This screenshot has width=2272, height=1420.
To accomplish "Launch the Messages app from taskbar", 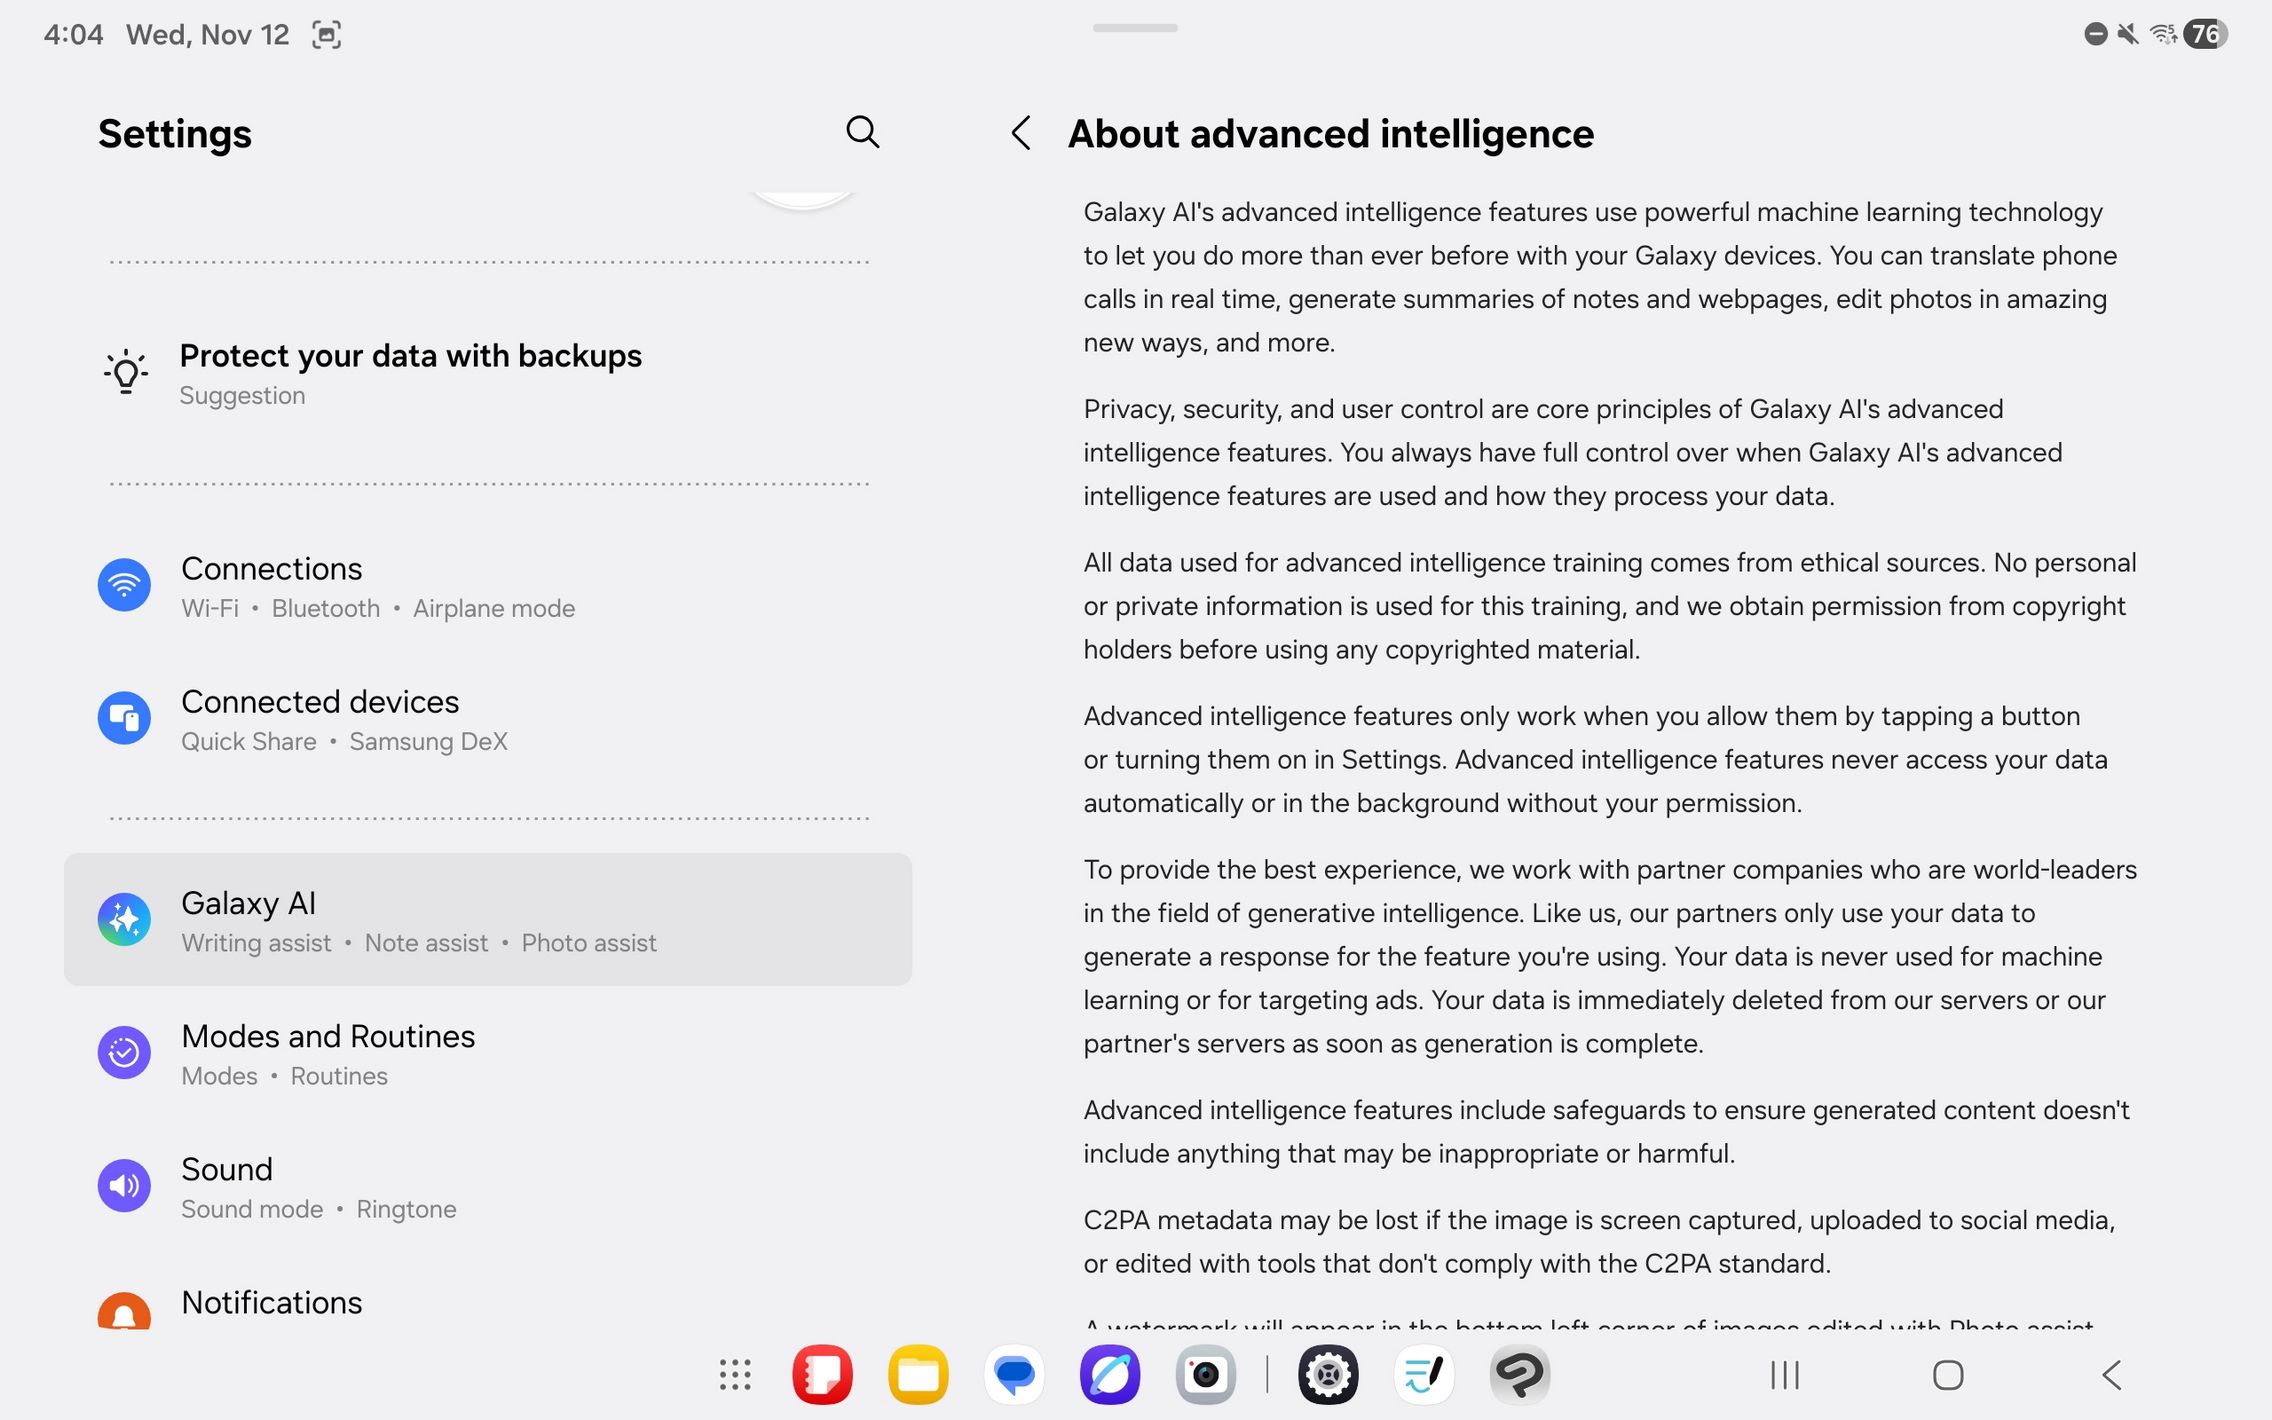I will click(x=1014, y=1375).
